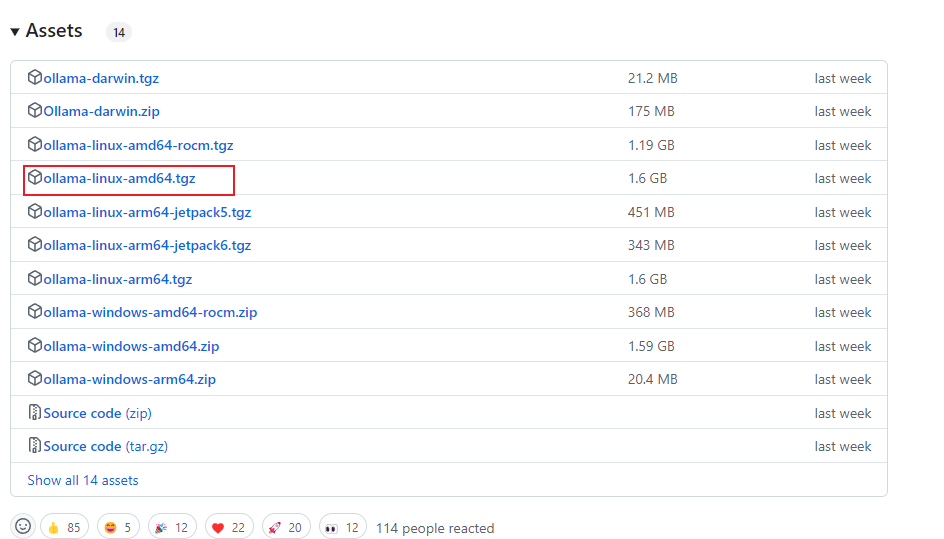Image resolution: width=944 pixels, height=539 pixels.
Task: Click 'last week' in ollama-darwin.tgz row
Action: (842, 78)
